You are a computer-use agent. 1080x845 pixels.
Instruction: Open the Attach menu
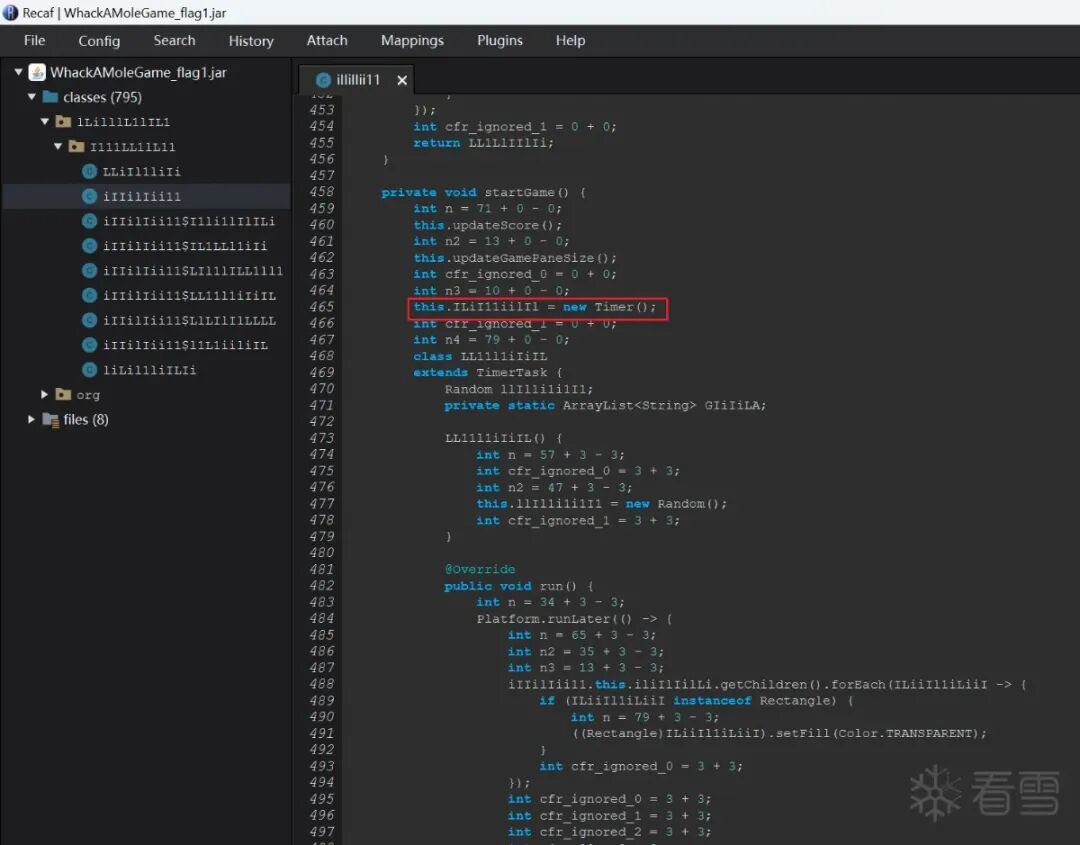pos(327,41)
